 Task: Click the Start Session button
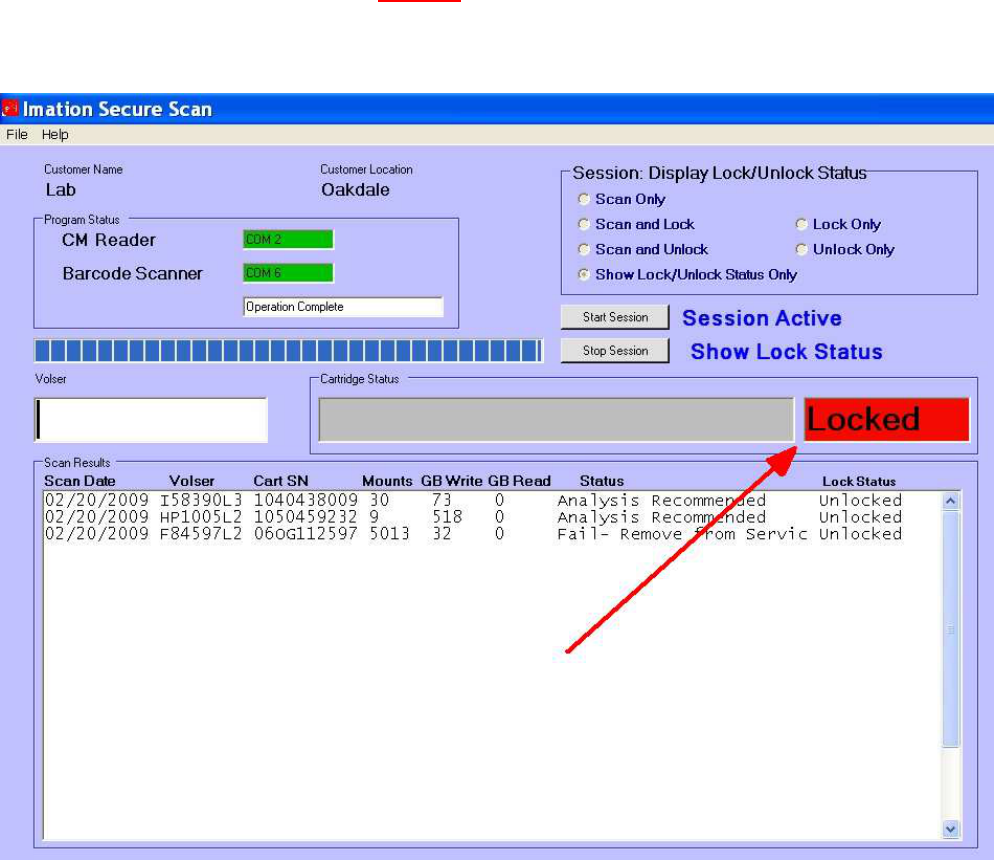(615, 317)
